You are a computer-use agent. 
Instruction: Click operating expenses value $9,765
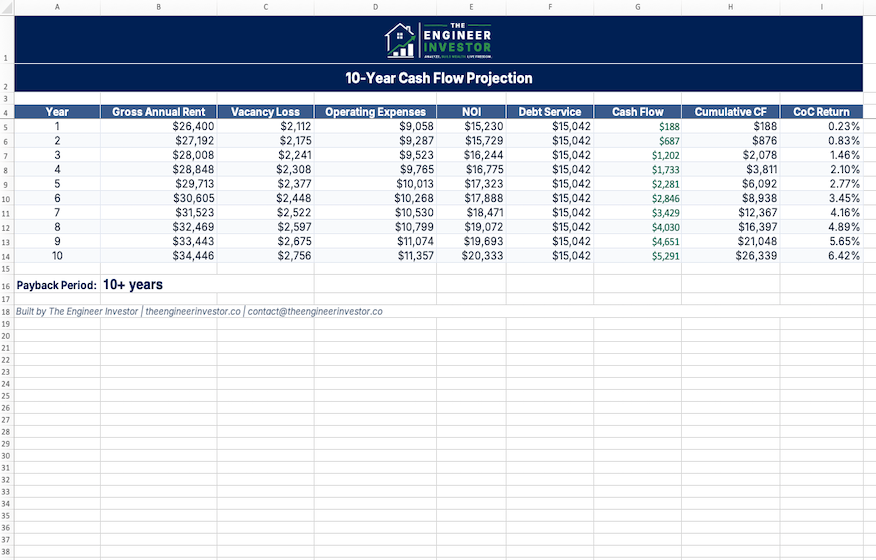[417, 169]
